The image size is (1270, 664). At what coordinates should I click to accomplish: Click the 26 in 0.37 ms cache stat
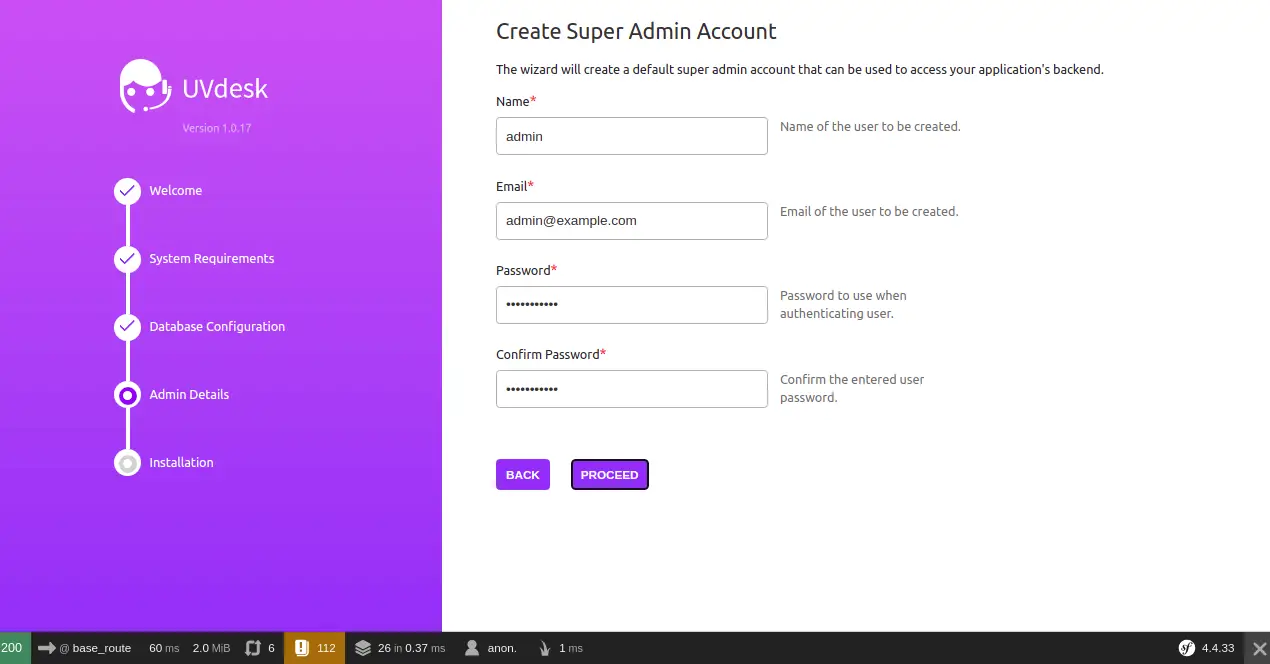[x=411, y=648]
